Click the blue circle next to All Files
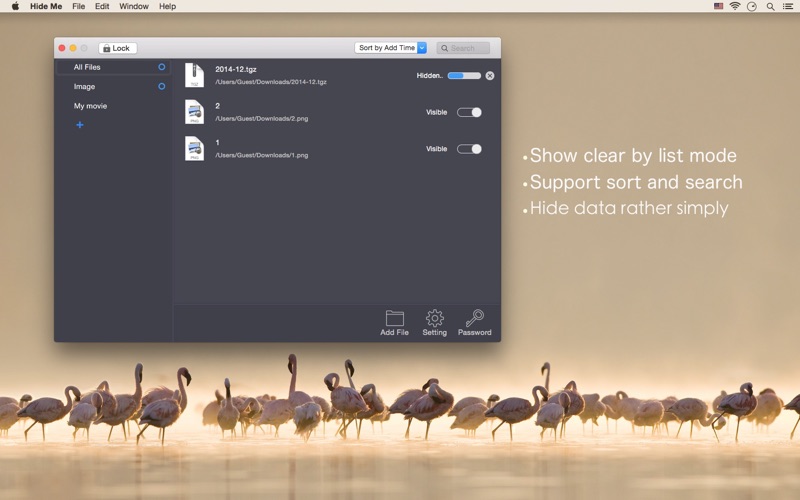 (162, 67)
